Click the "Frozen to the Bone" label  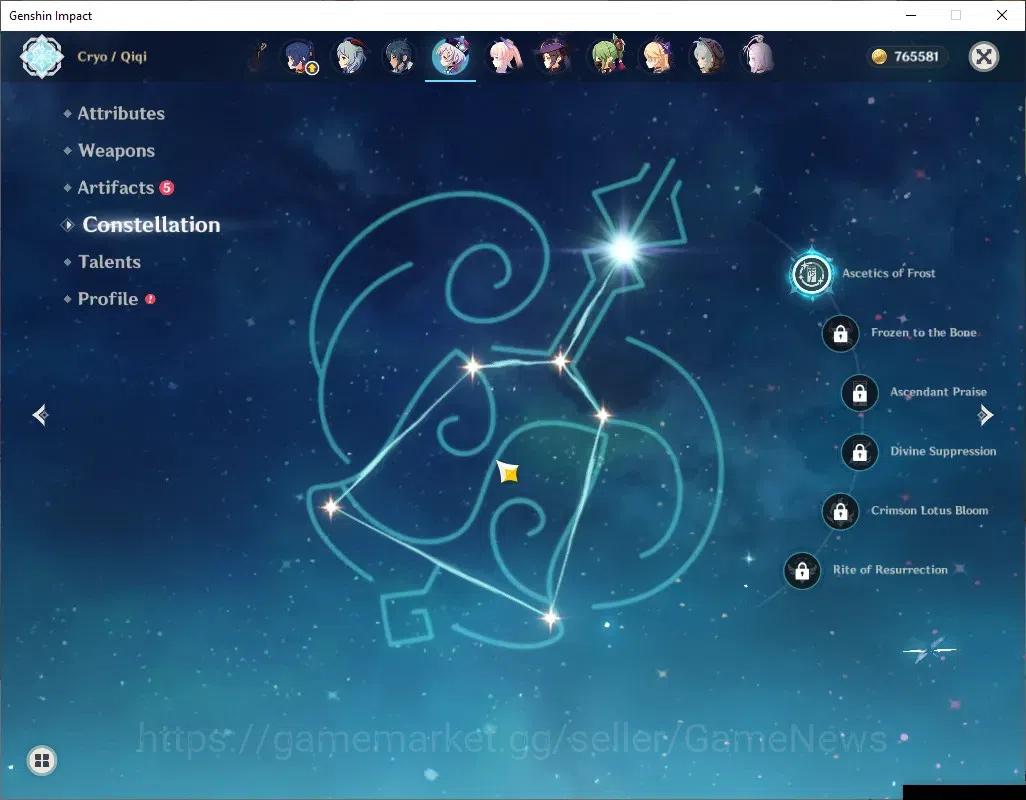point(923,332)
